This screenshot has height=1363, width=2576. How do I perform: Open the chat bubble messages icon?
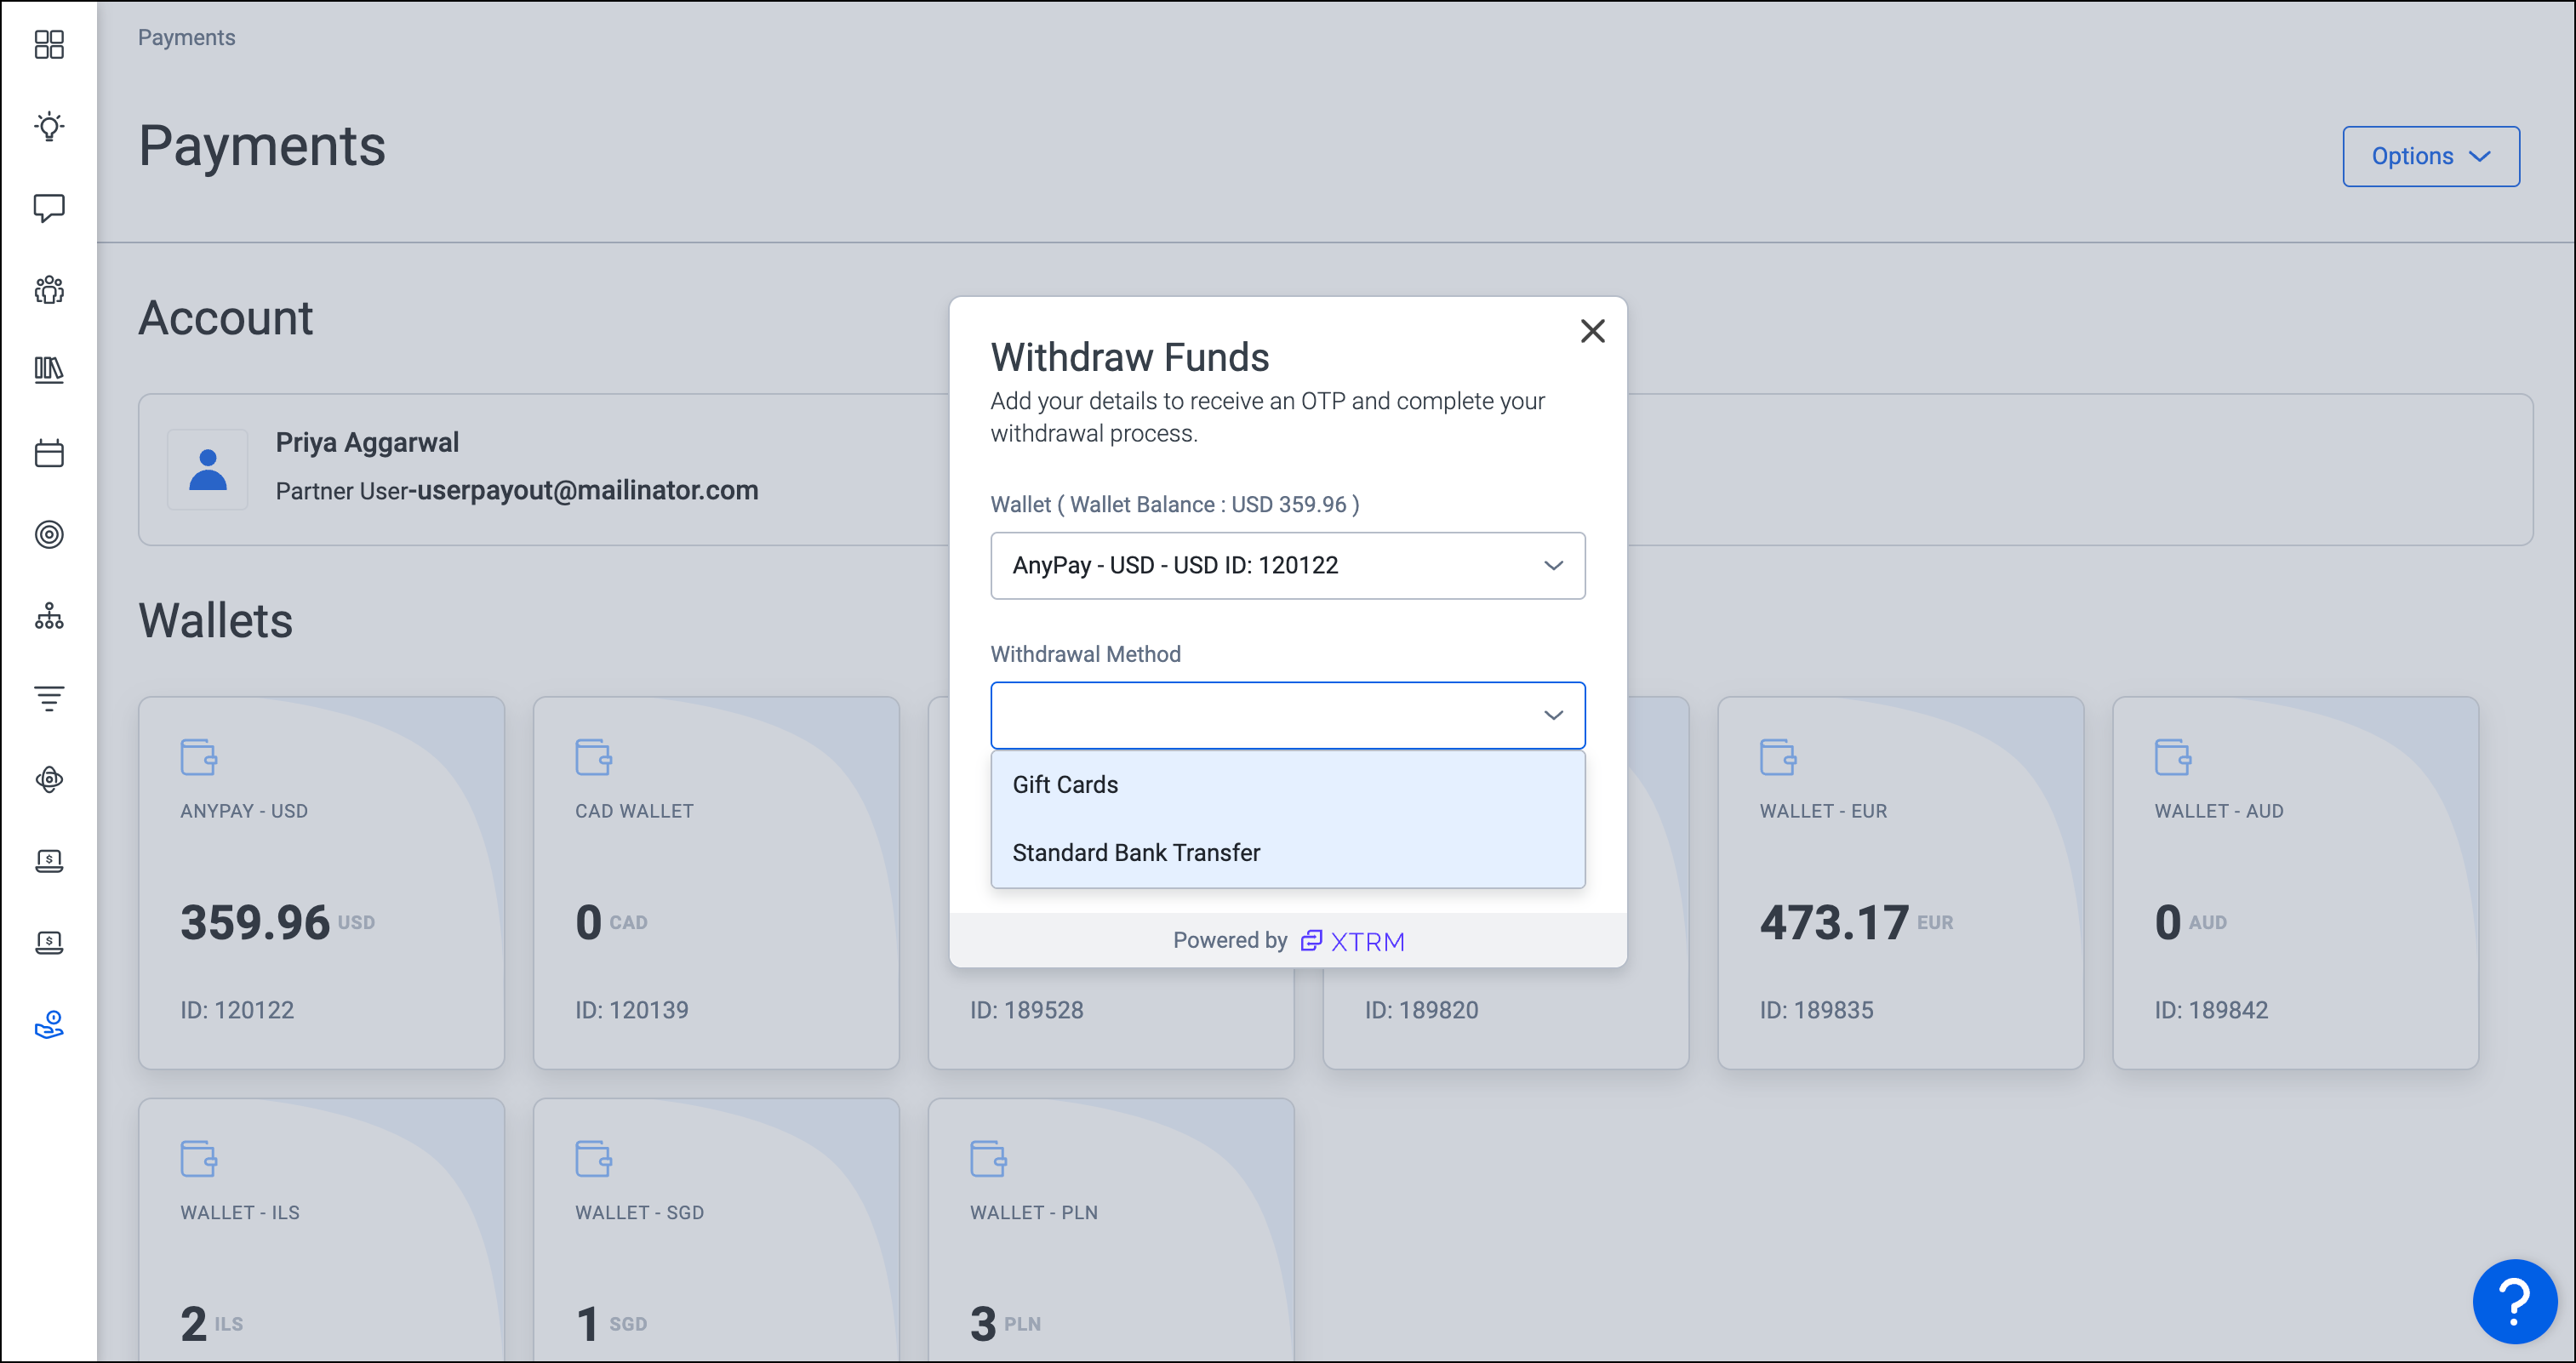point(49,208)
